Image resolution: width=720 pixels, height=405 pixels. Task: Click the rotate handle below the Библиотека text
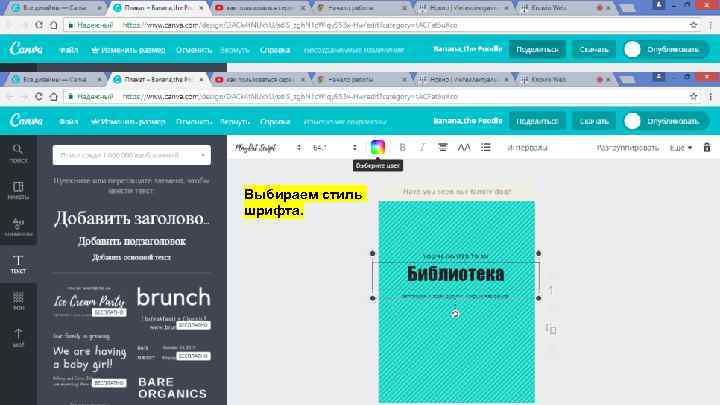[x=455, y=314]
